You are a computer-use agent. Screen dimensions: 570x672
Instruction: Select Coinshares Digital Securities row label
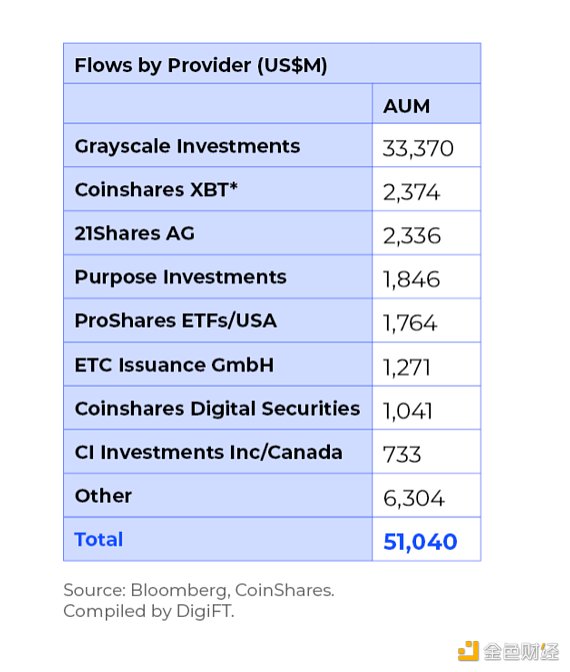click(x=217, y=408)
